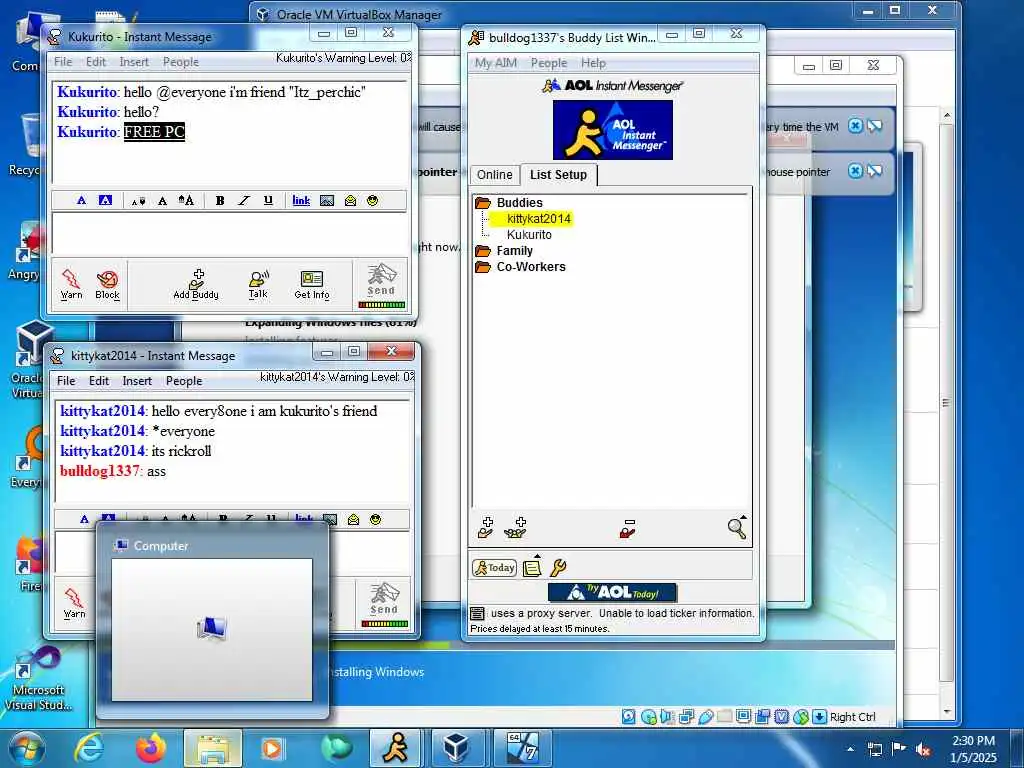Open AIM from the Windows taskbar
The image size is (1024, 768).
tap(396, 748)
